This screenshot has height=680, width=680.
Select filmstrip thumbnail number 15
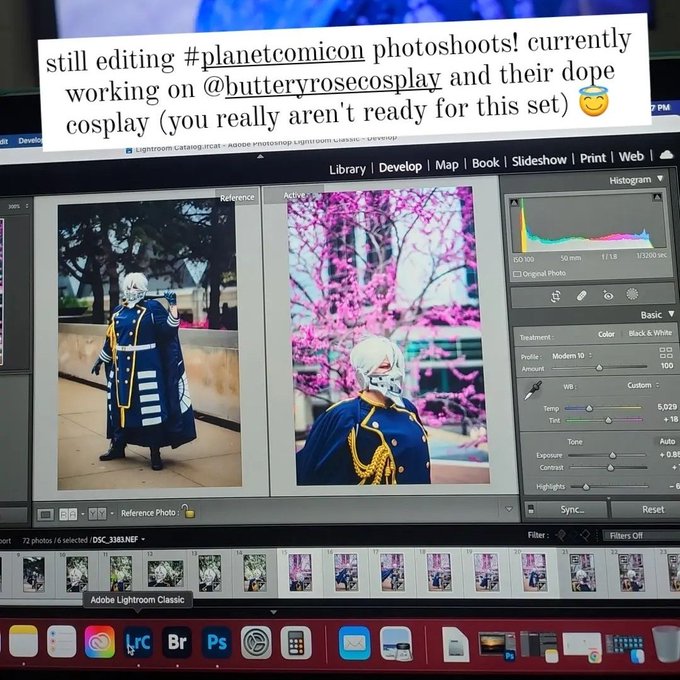[300, 572]
